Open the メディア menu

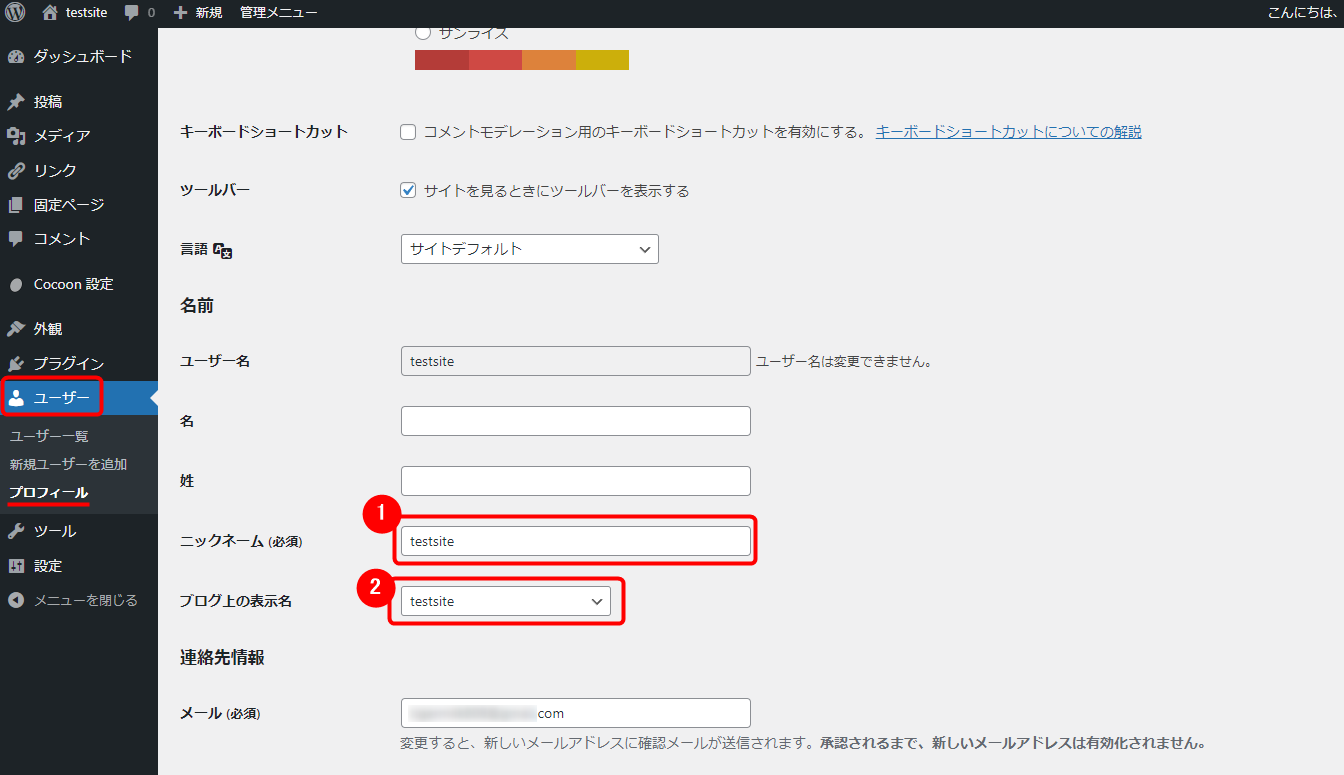79,136
